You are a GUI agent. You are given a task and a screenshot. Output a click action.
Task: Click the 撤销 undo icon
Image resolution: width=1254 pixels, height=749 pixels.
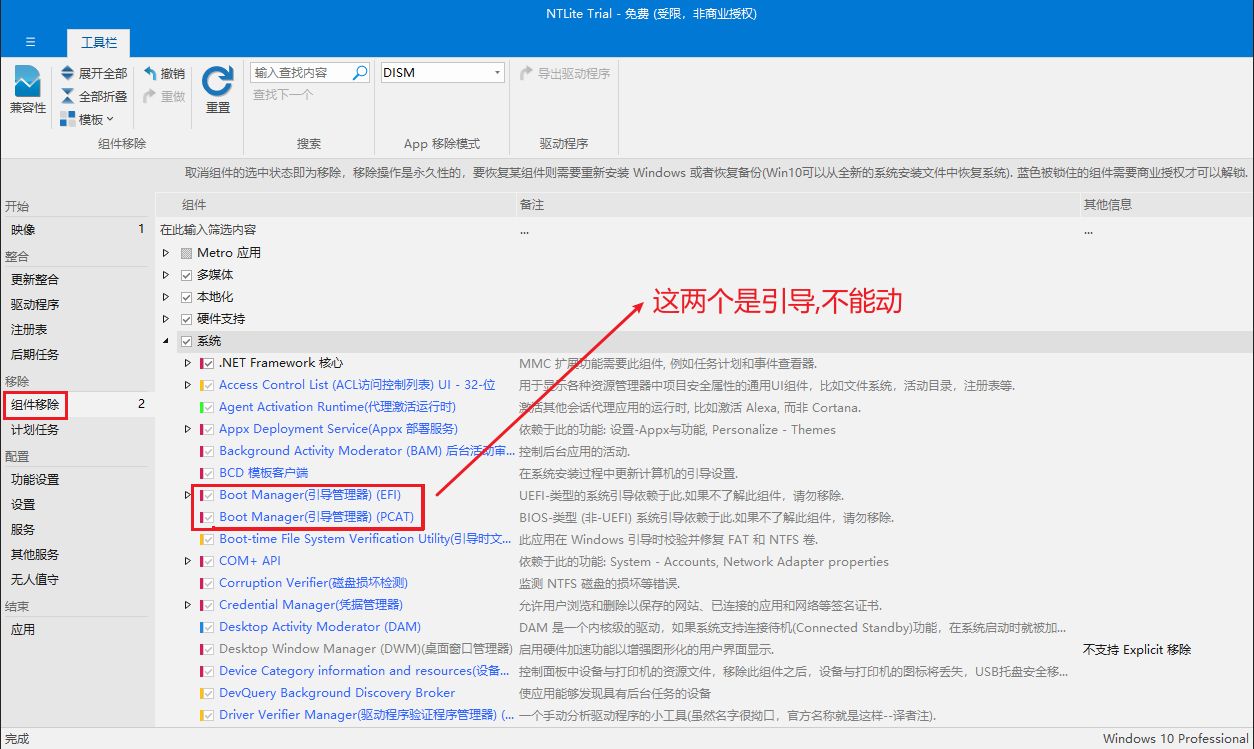coord(150,73)
